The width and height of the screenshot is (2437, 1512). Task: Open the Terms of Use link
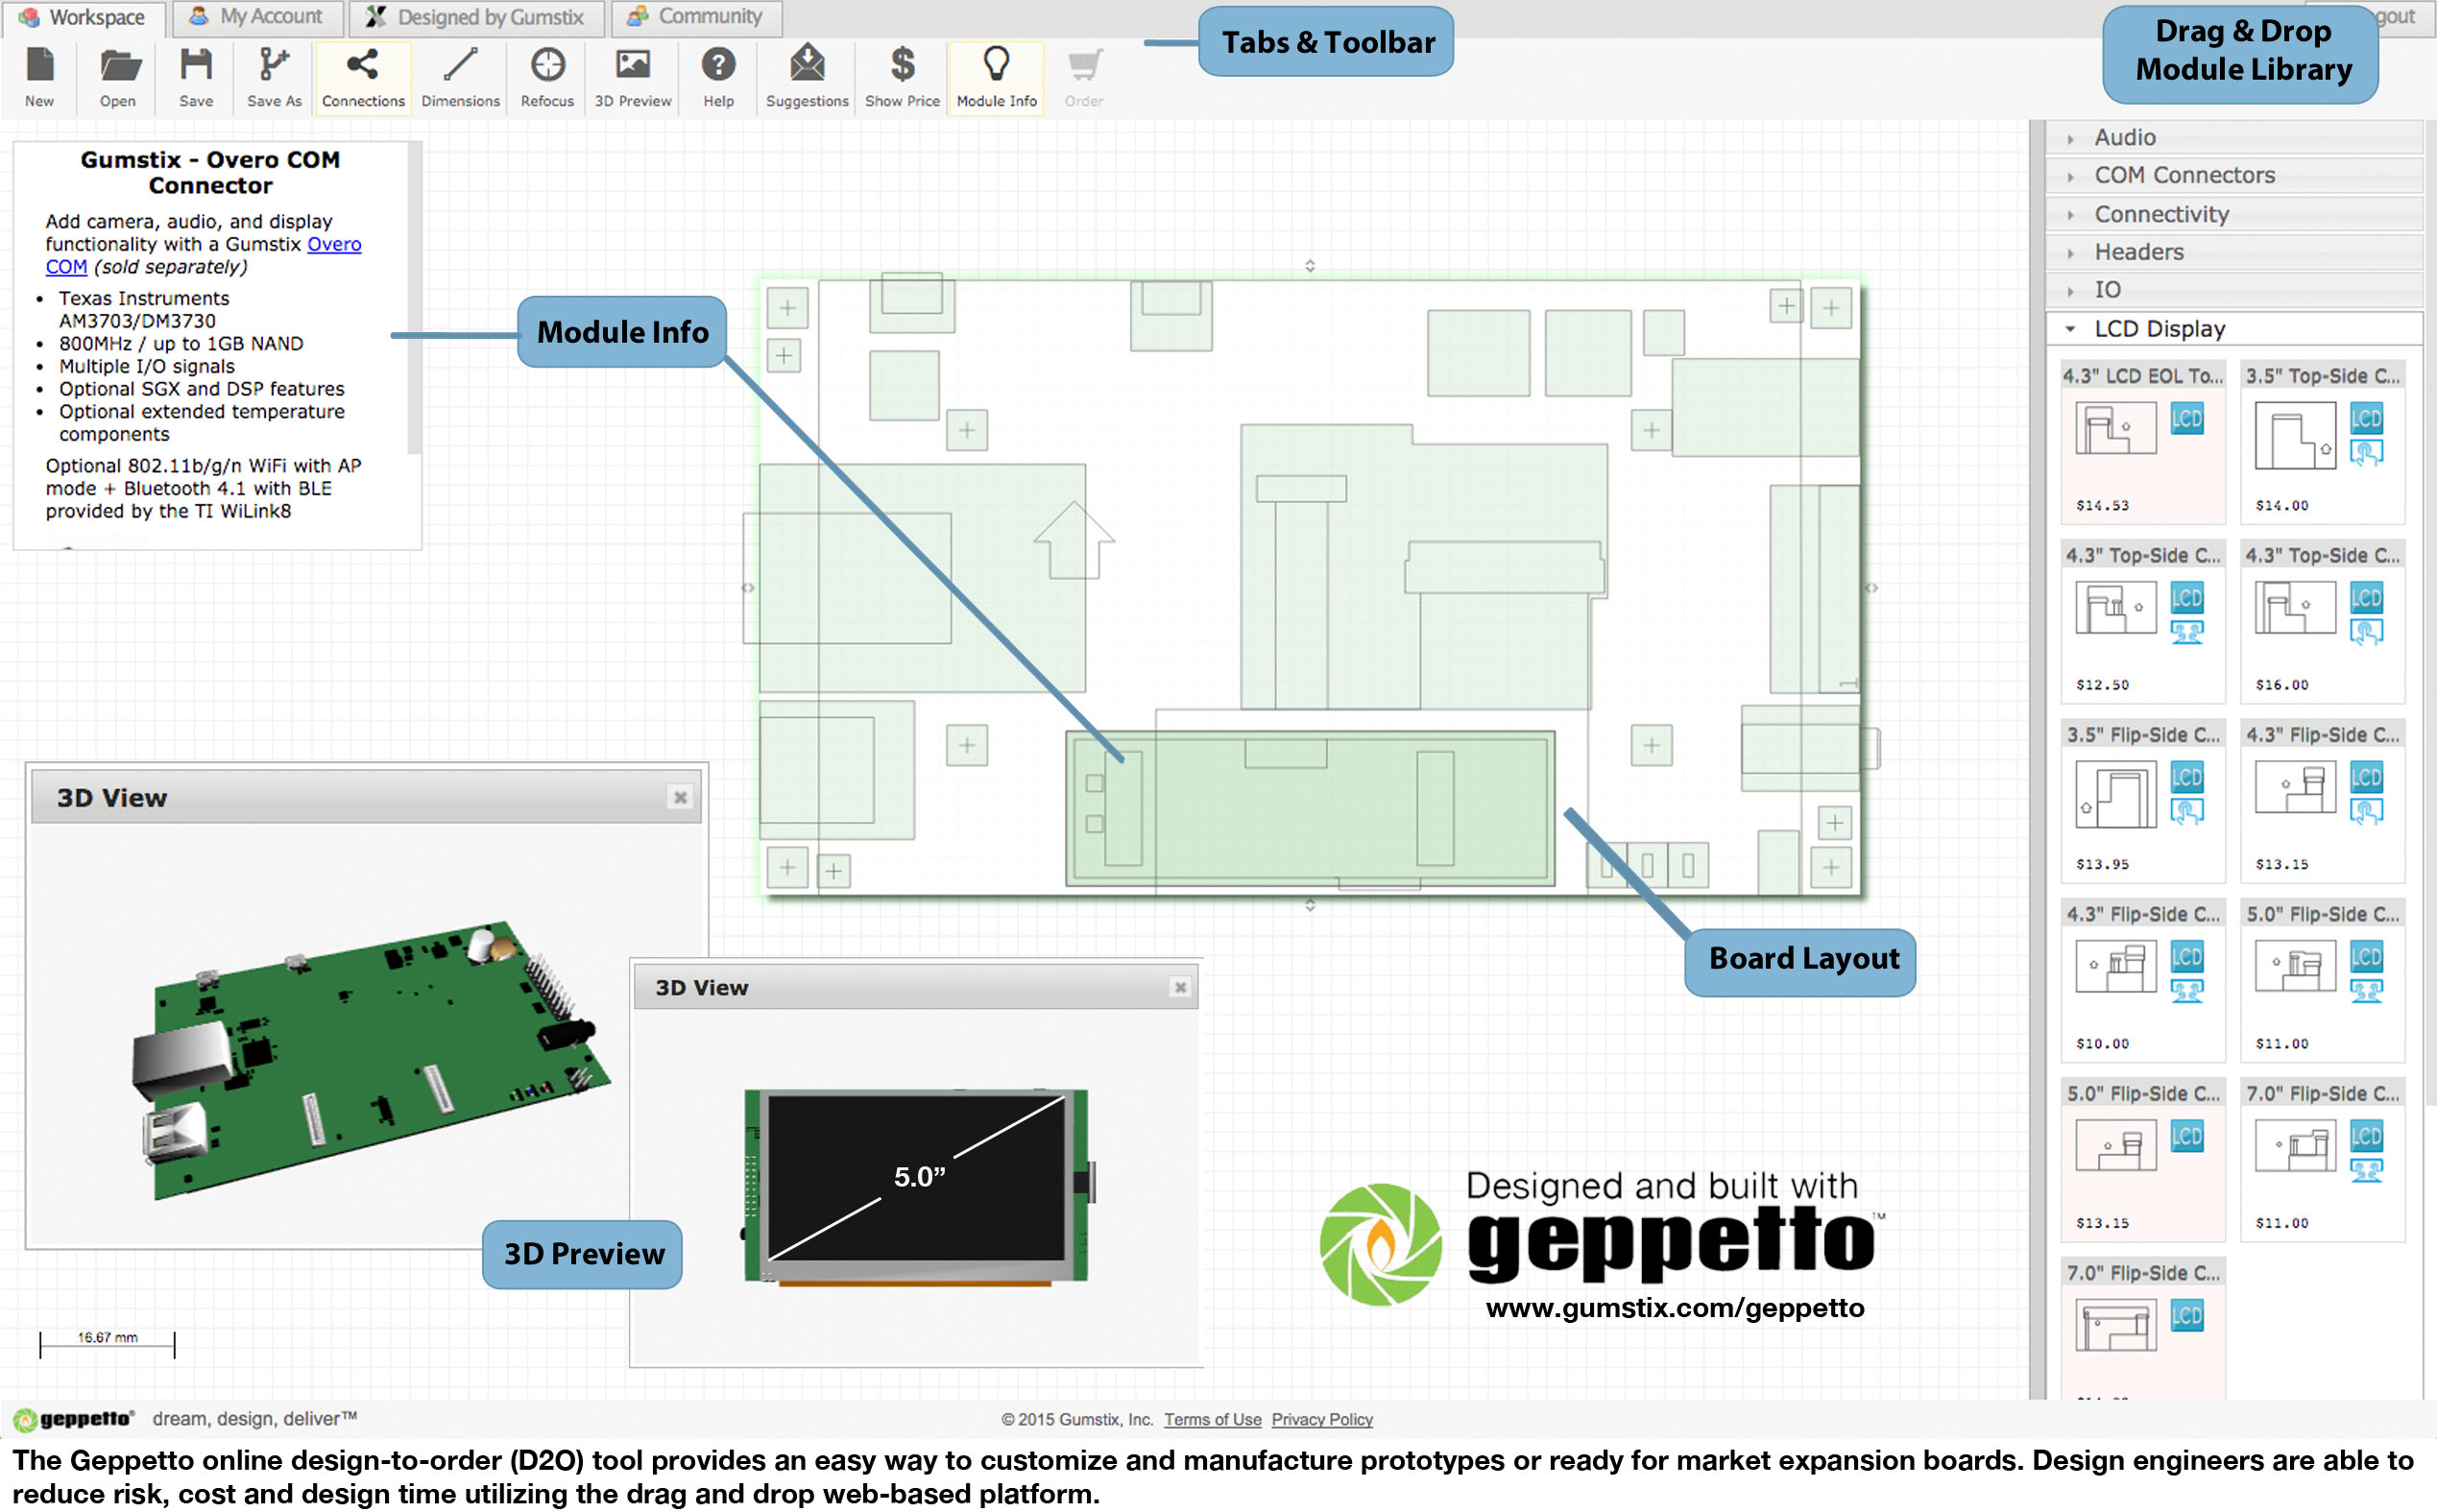point(1212,1419)
